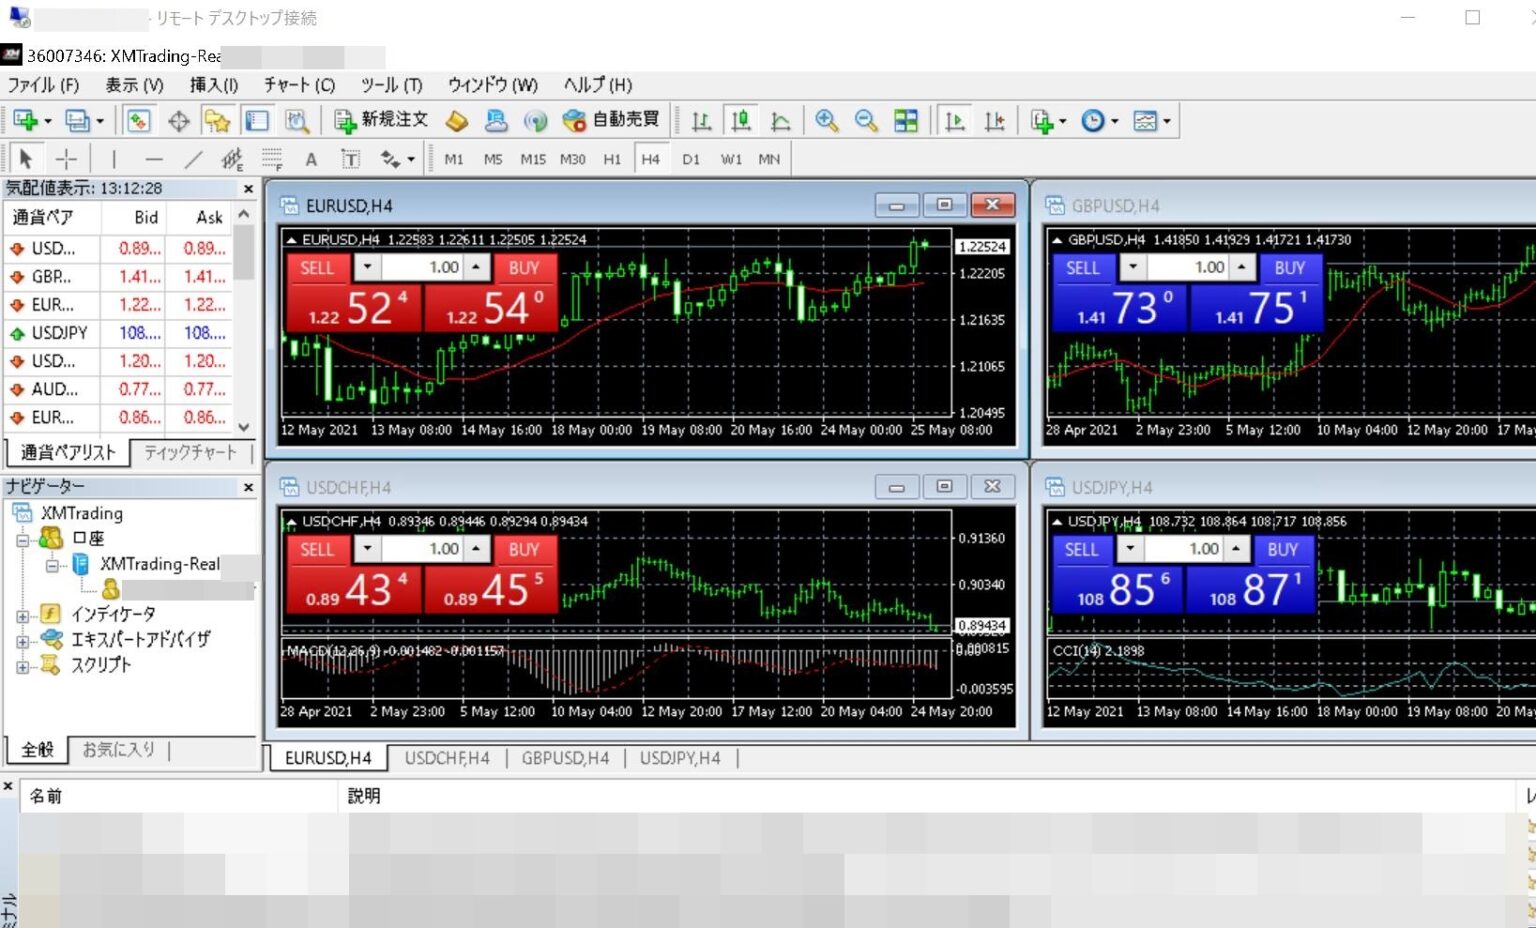Switch timeframe to H1
This screenshot has height=928, width=1536.
point(612,158)
